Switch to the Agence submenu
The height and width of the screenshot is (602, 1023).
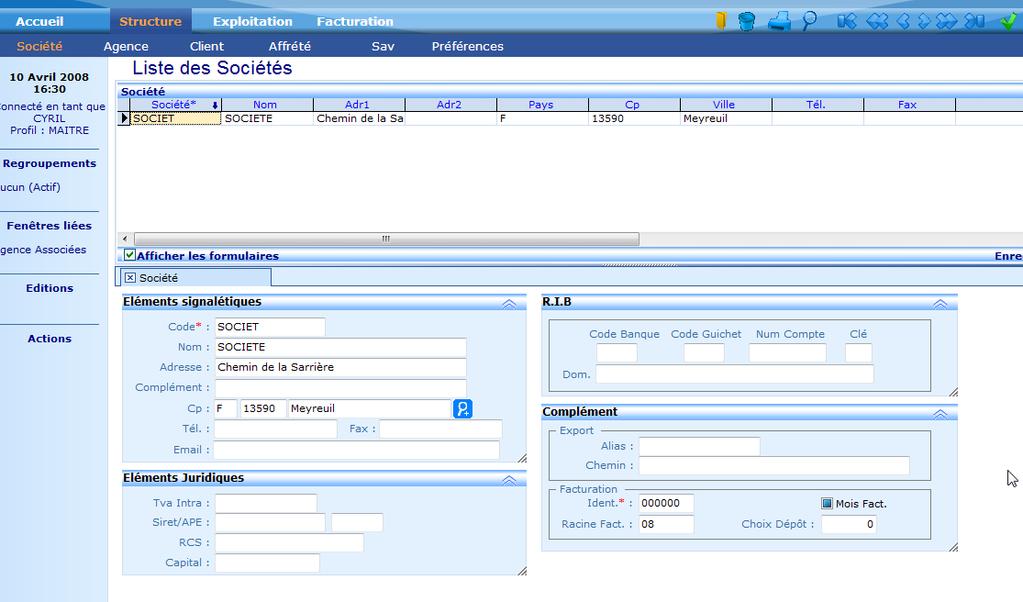(126, 46)
